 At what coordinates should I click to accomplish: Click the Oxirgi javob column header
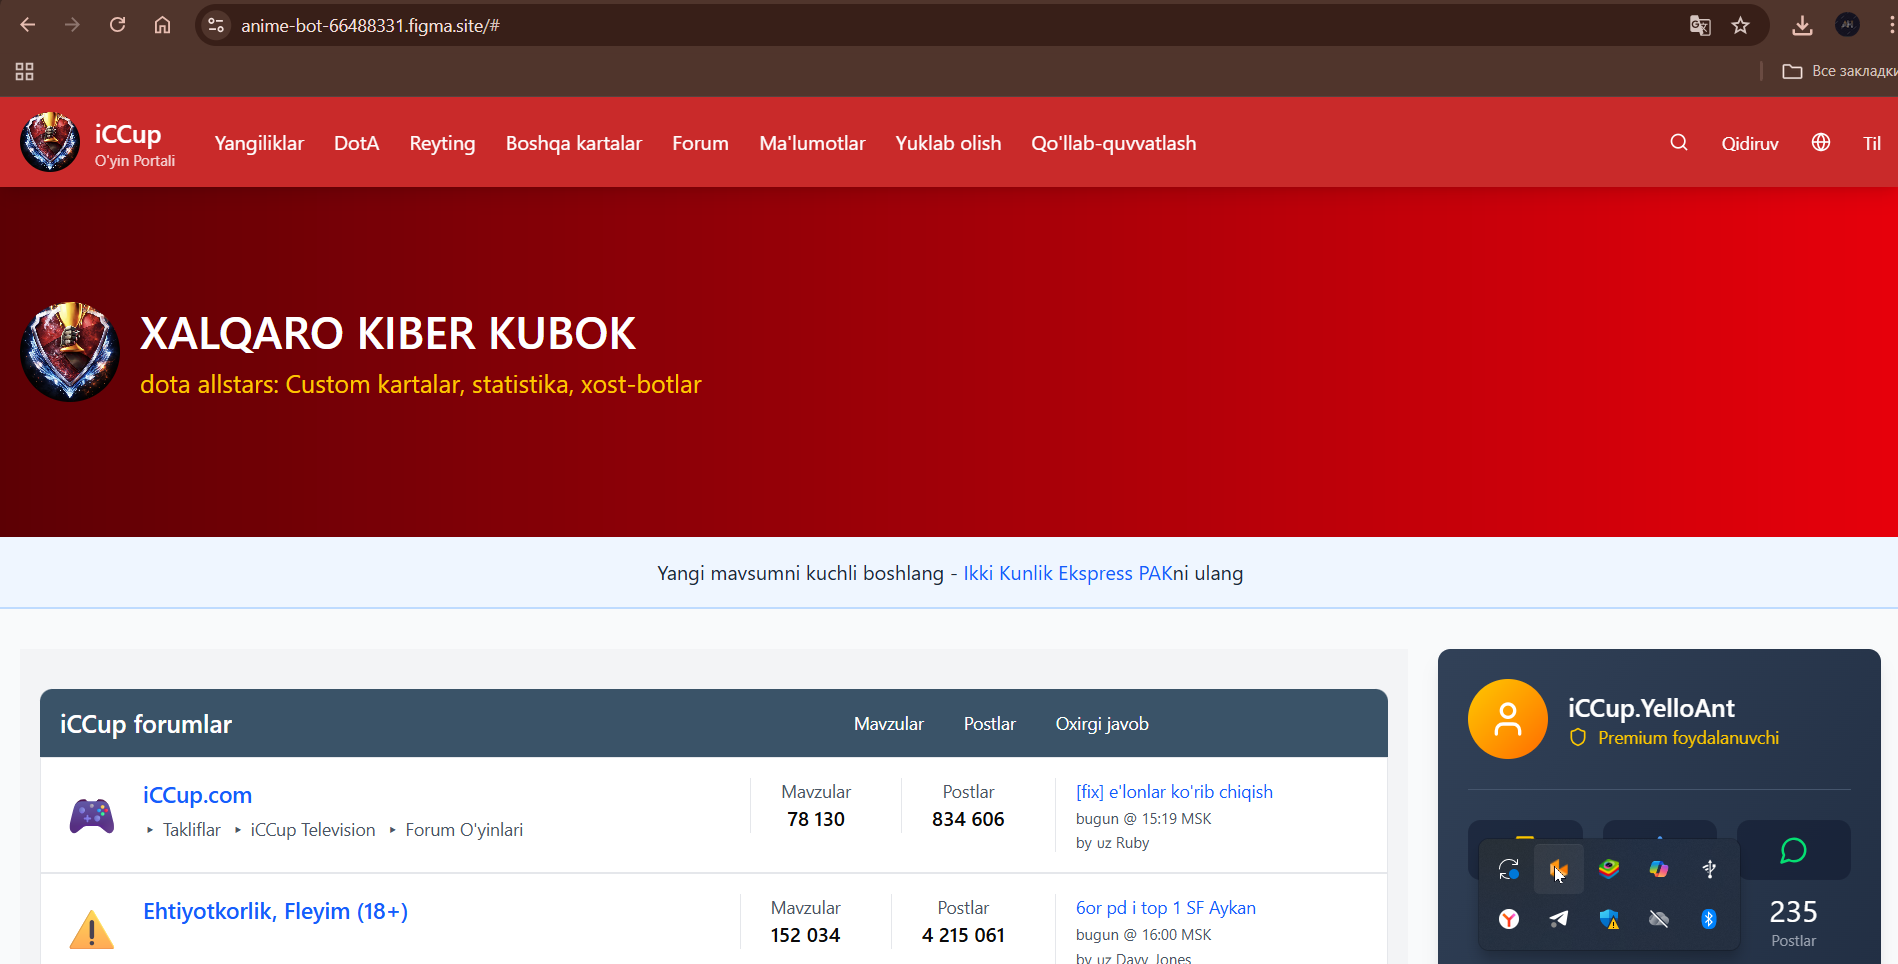coord(1102,724)
